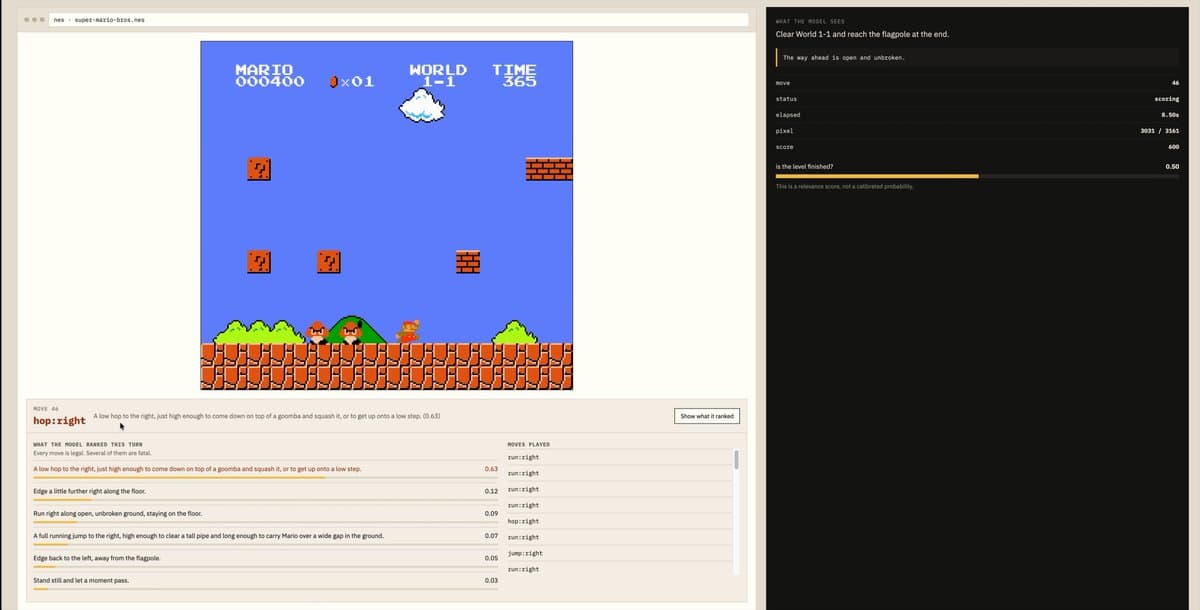Screen dimensions: 1200x610
Task: Select the "Edge a little further right along the floor." row
Action: [267, 492]
